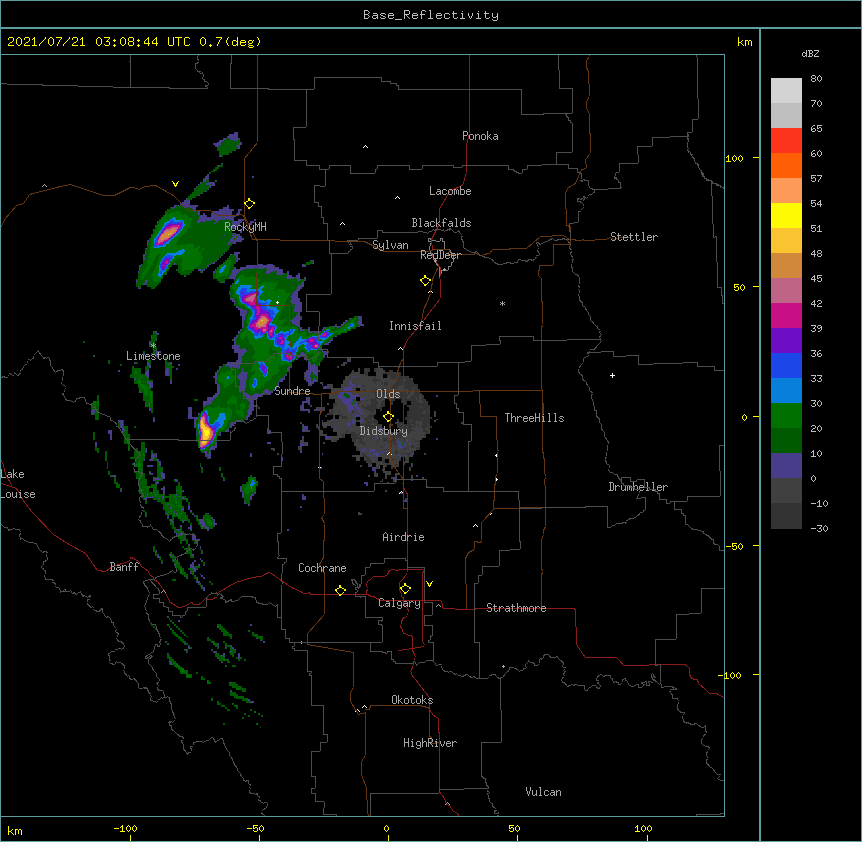Click the white asterisk marker east of Innisfail
Image resolution: width=862 pixels, height=842 pixels.
coord(502,303)
